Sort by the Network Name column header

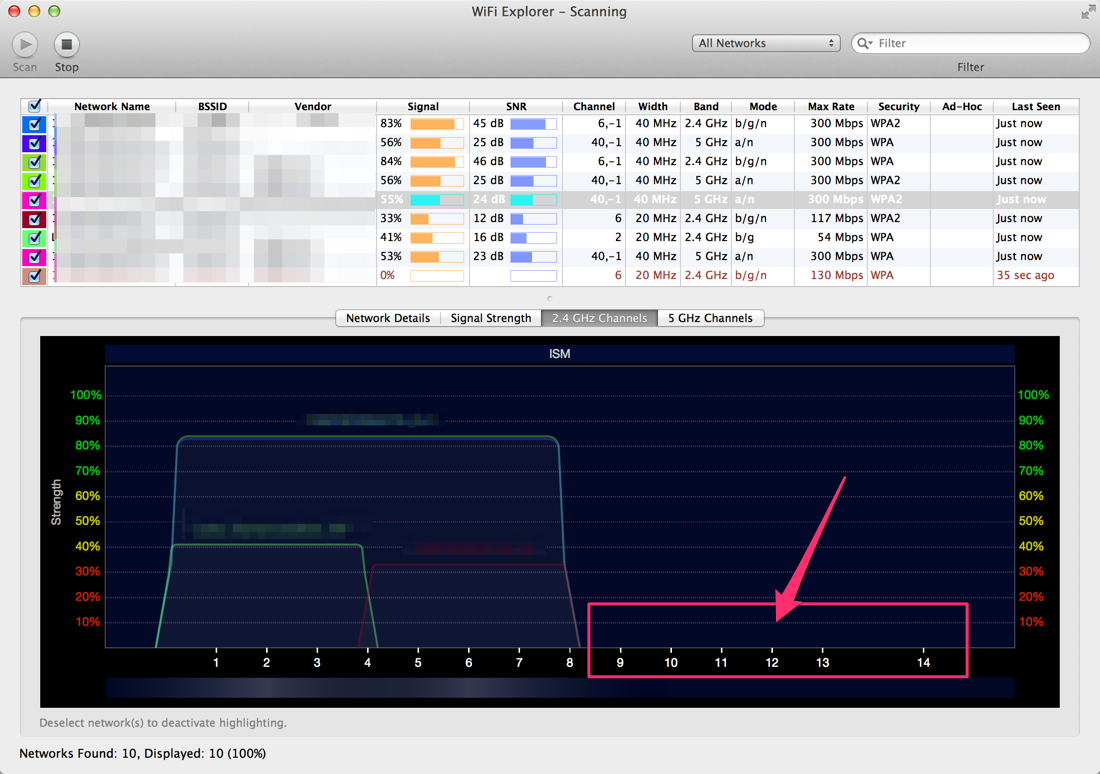point(112,106)
